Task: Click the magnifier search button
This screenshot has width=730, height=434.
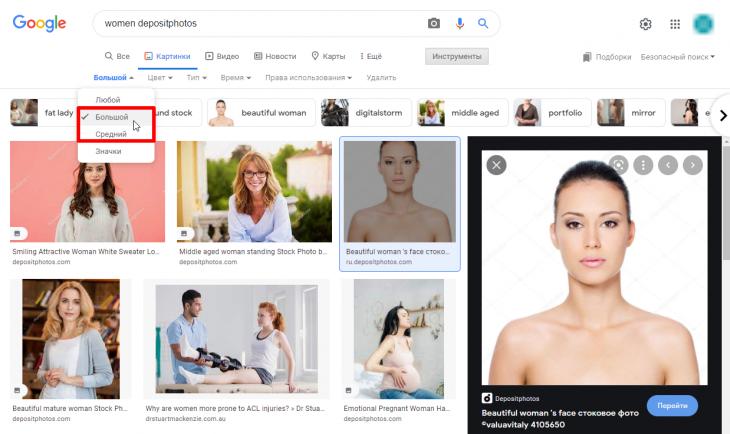Action: coord(483,23)
